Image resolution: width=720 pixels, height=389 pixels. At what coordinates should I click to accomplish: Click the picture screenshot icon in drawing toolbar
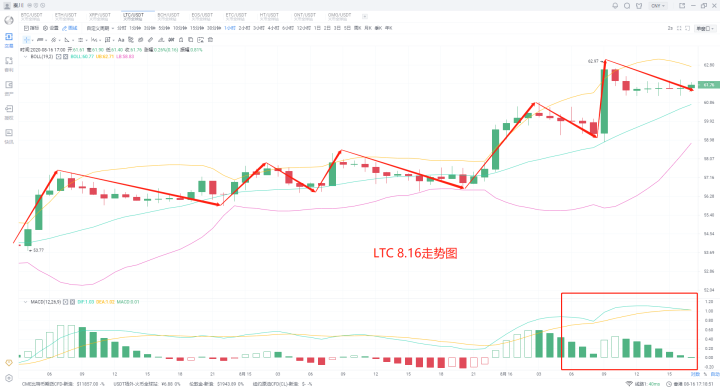(200, 40)
